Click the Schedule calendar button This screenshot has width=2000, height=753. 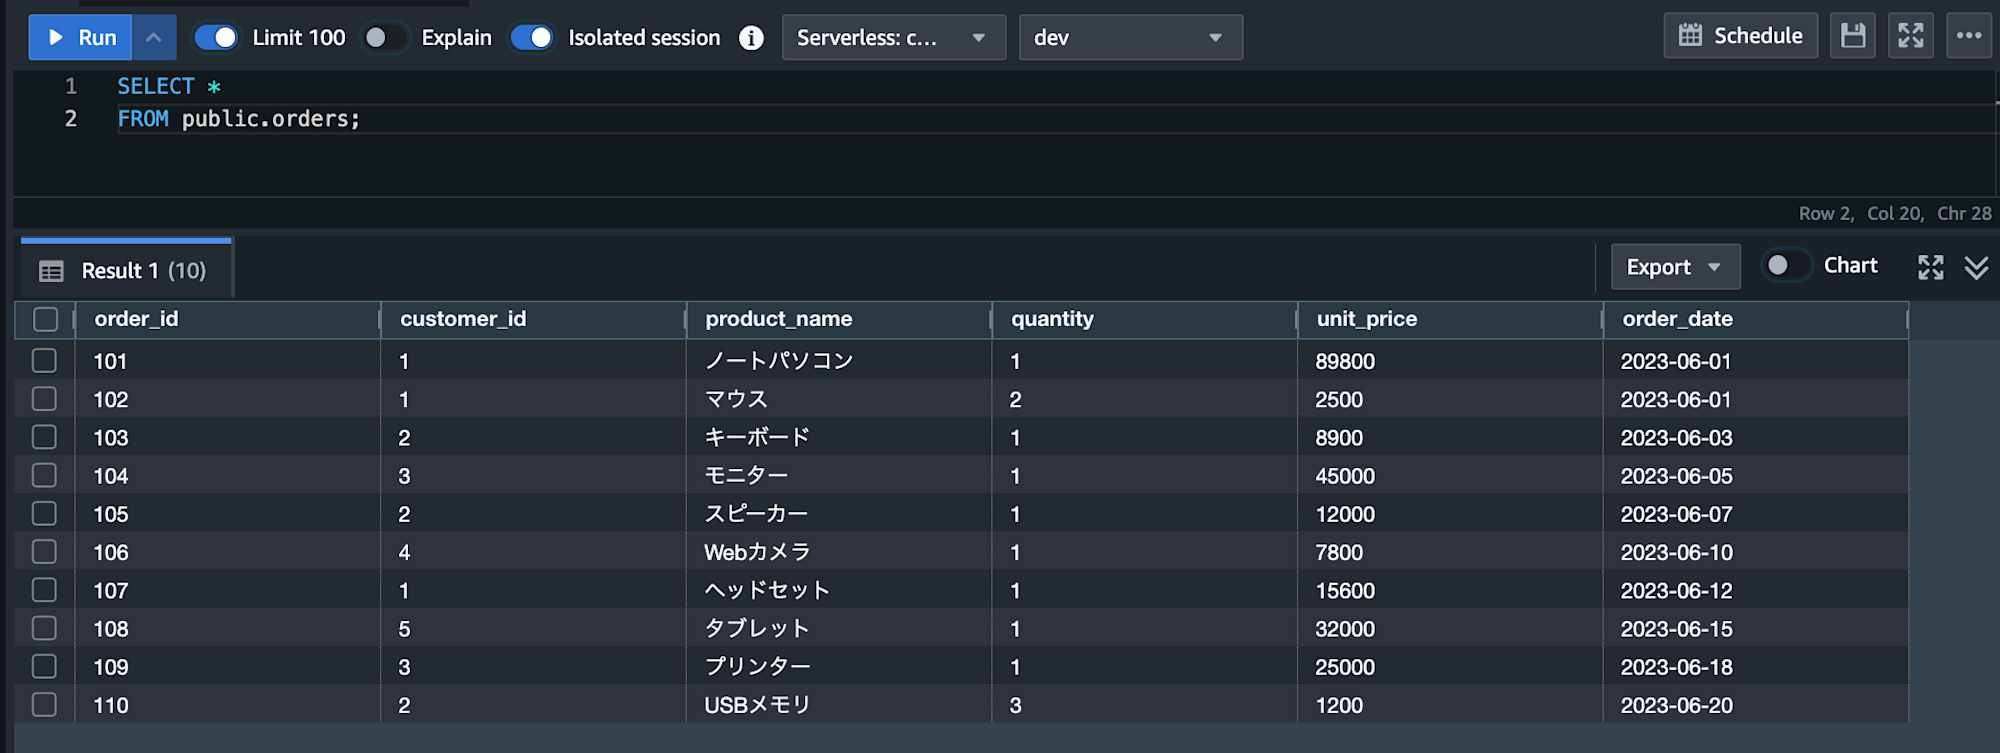click(1740, 37)
